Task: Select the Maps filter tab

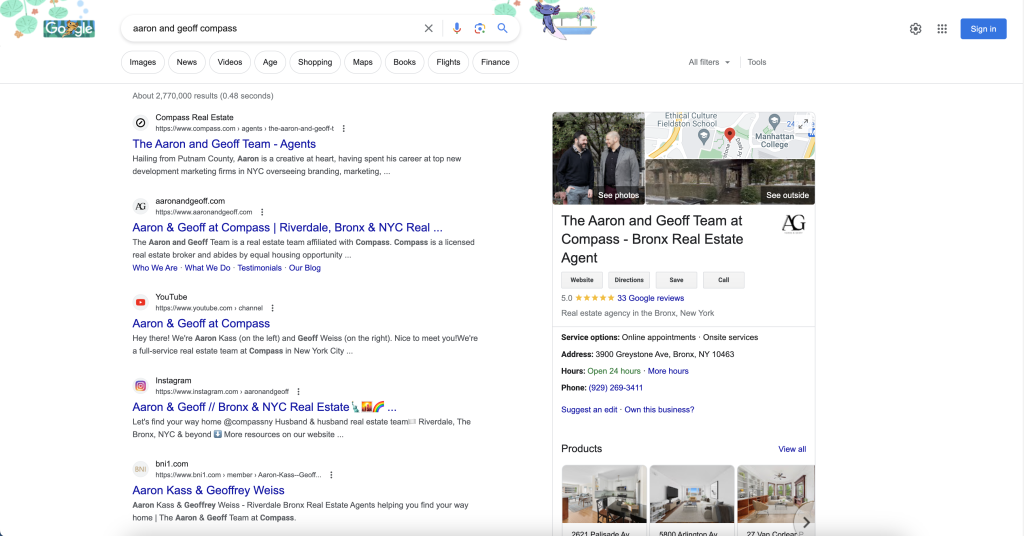Action: coord(362,62)
